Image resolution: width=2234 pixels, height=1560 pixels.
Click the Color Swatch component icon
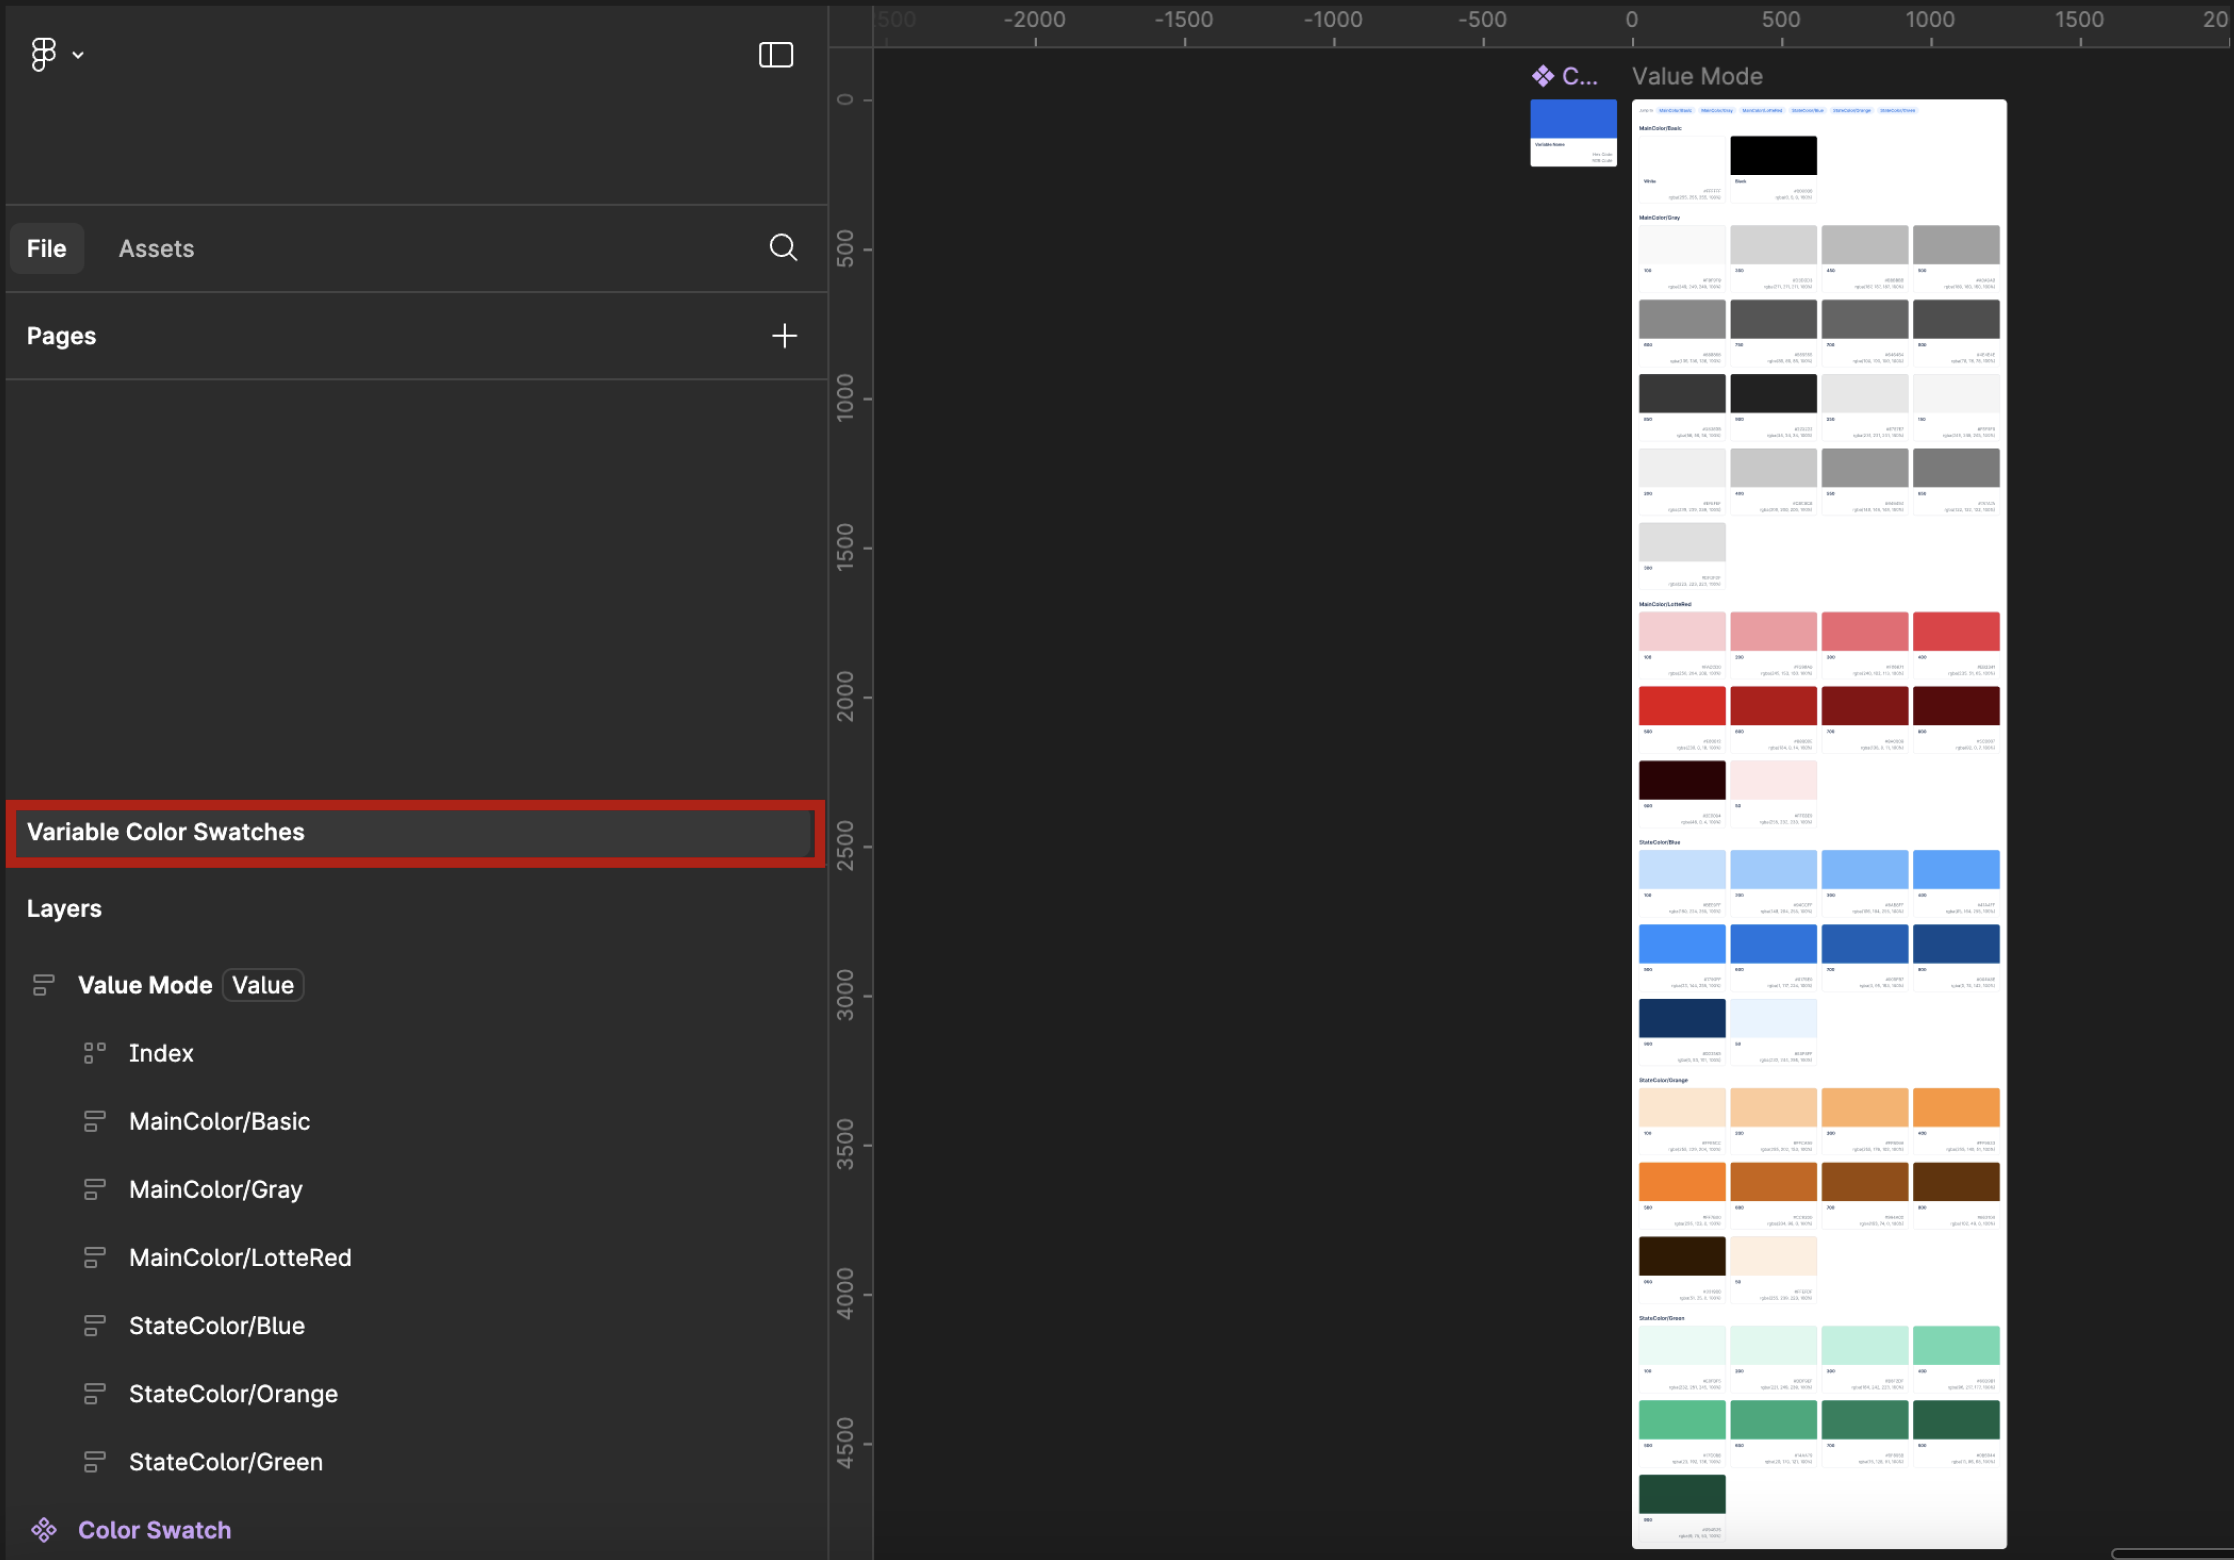pos(43,1530)
